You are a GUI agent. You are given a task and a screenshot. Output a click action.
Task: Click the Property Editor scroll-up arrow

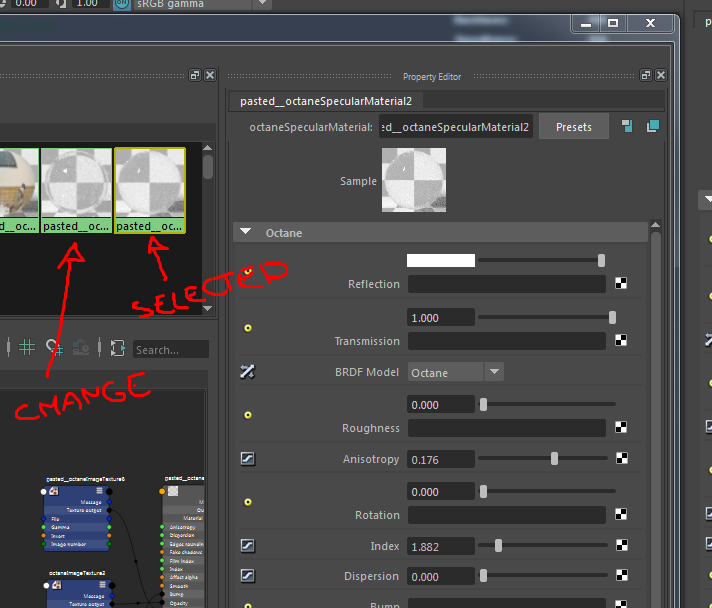(655, 225)
